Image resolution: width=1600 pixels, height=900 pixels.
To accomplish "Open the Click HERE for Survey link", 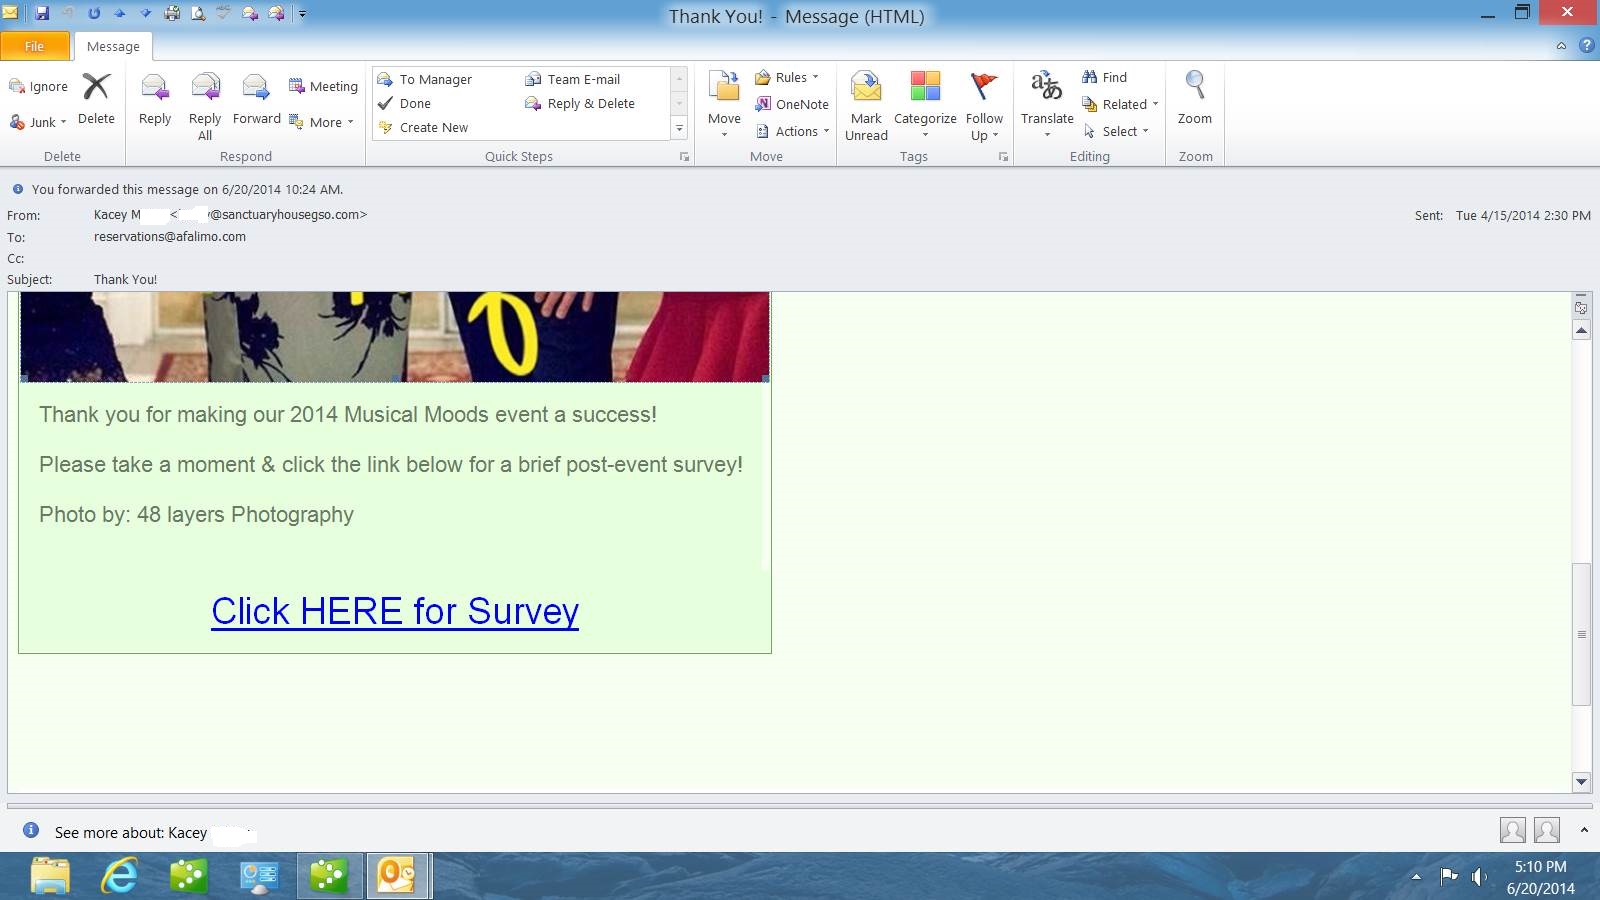I will (x=395, y=611).
